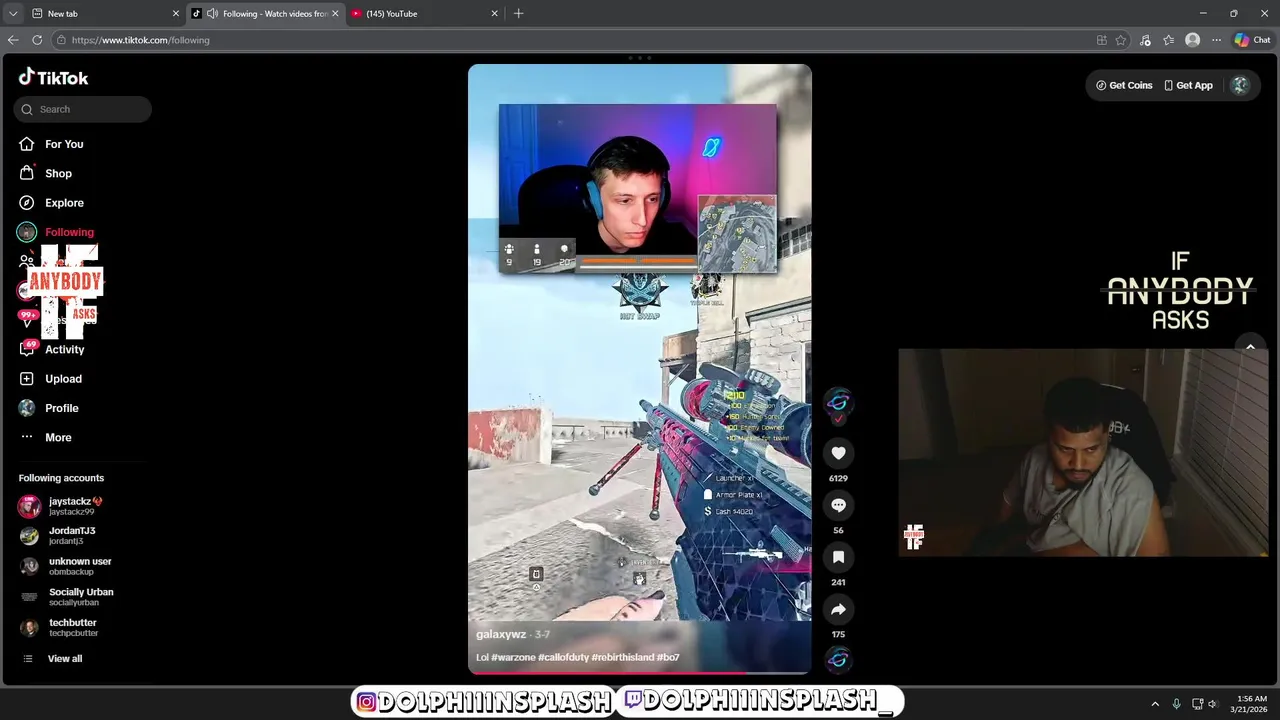The width and height of the screenshot is (1280, 720).
Task: Click the Get App button
Action: (1188, 85)
